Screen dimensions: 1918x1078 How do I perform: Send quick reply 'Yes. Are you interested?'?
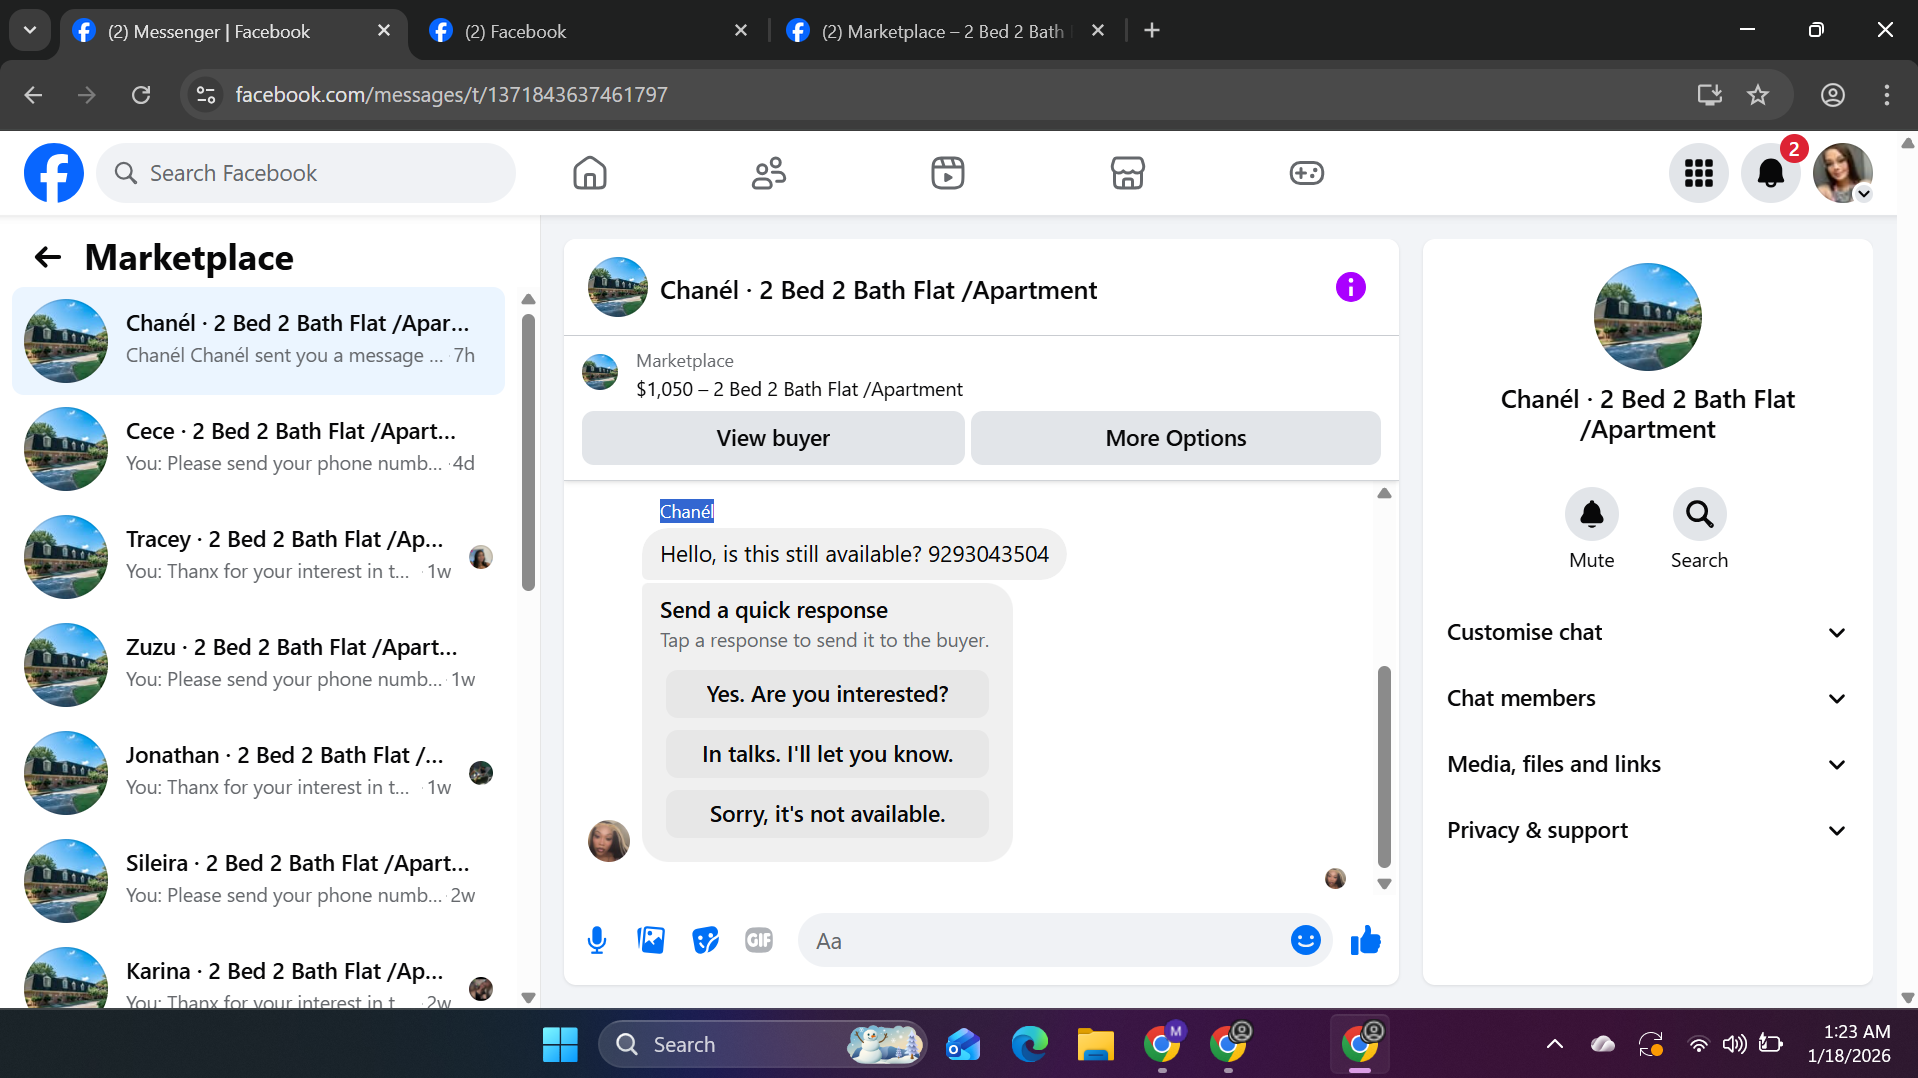(827, 694)
